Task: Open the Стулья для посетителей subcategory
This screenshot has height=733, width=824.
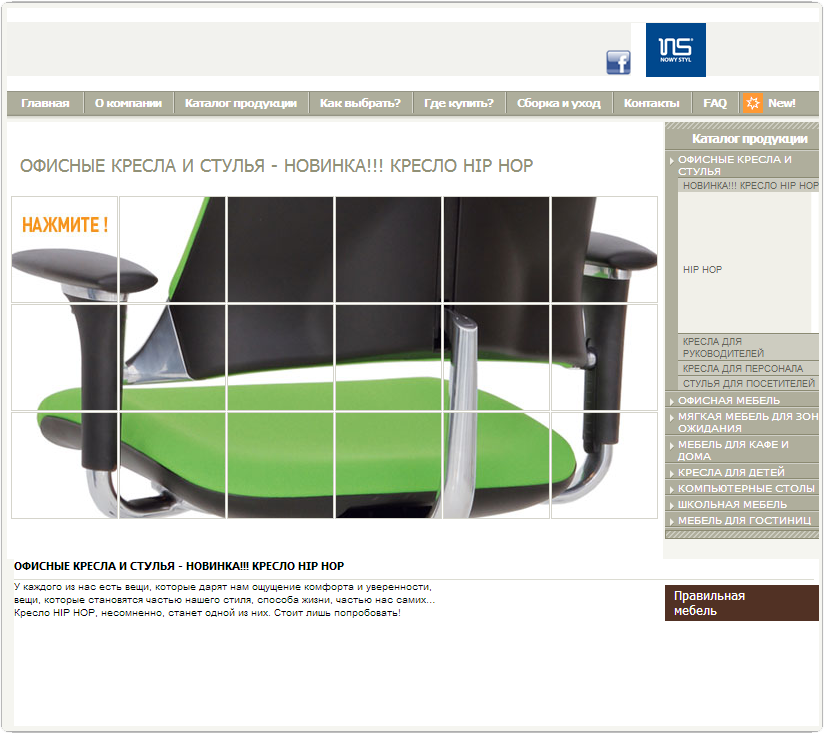Action: [x=748, y=384]
